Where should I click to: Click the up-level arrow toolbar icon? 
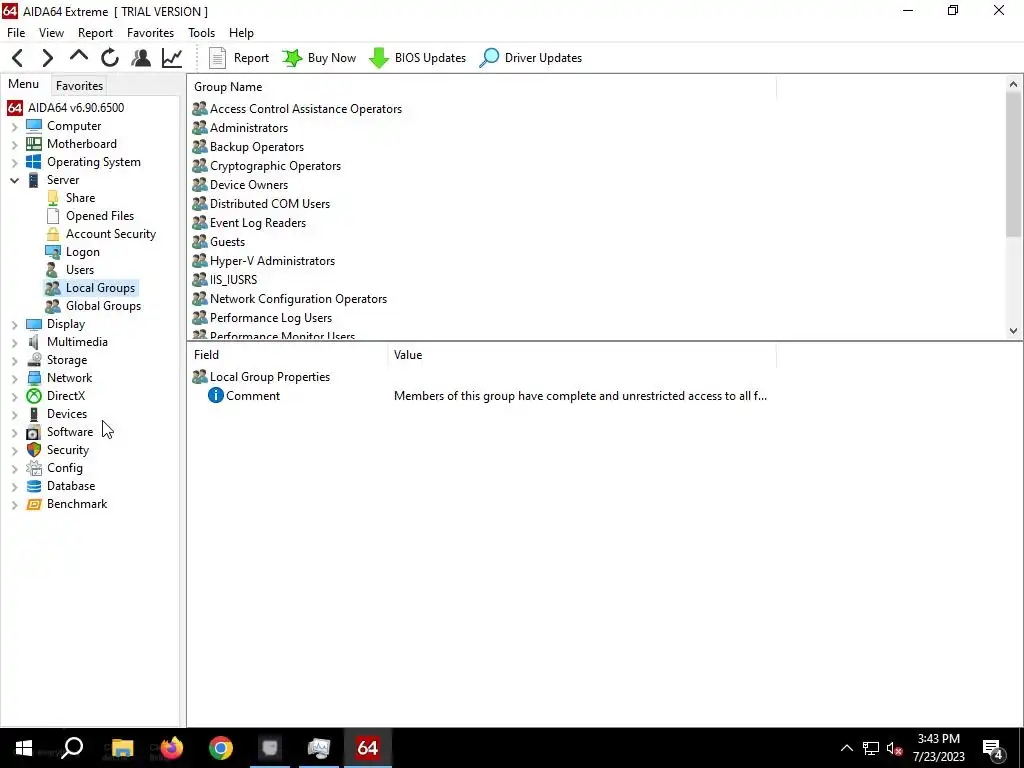pyautogui.click(x=79, y=57)
